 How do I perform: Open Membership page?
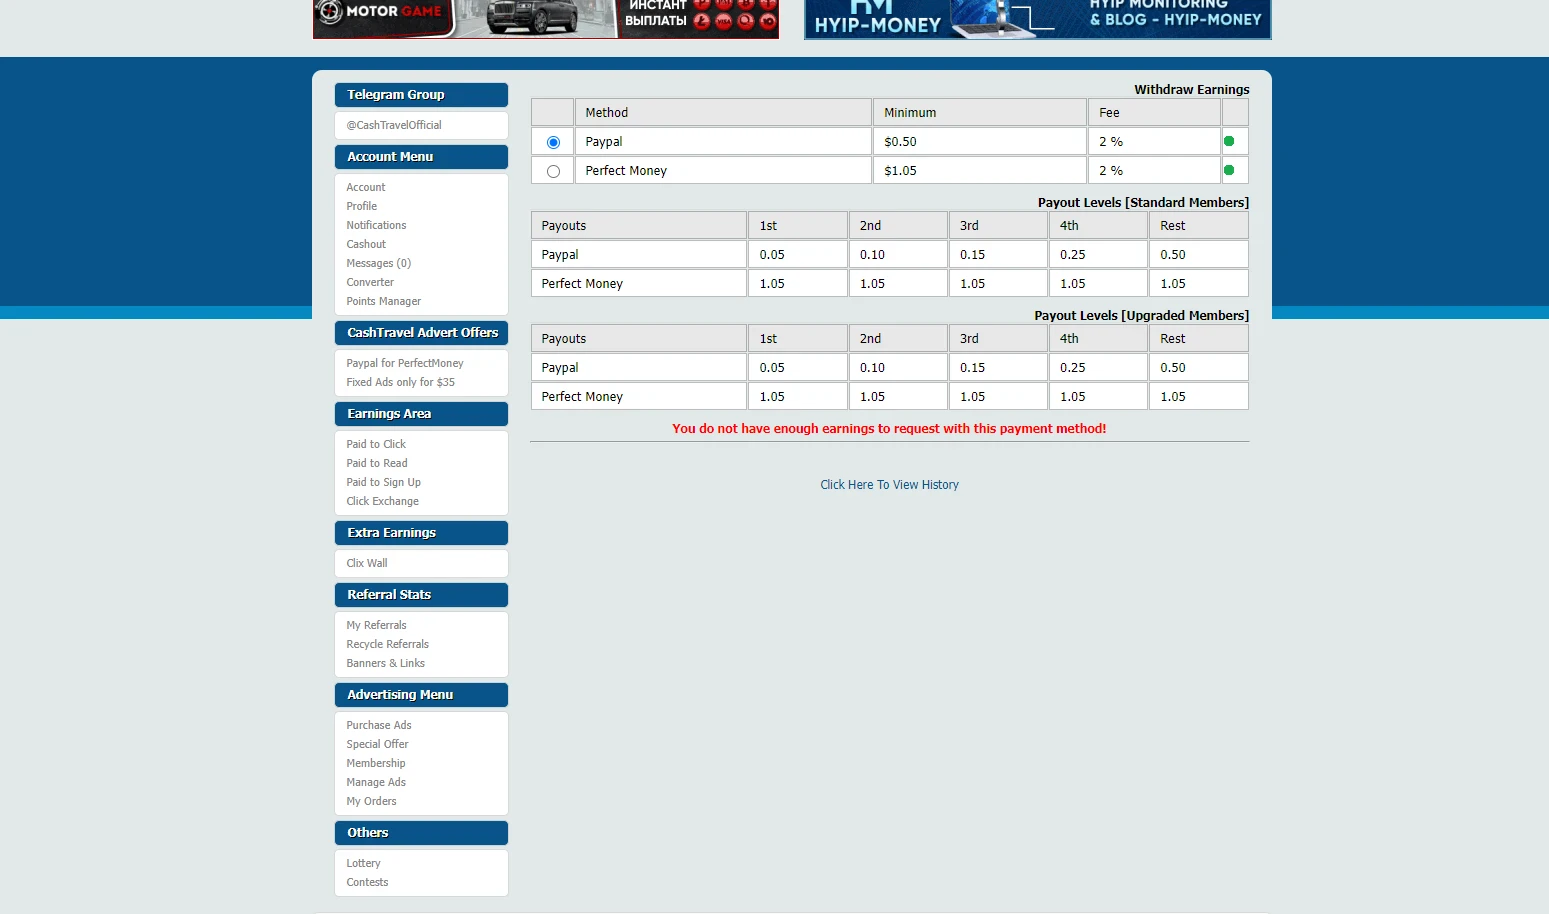click(x=376, y=763)
